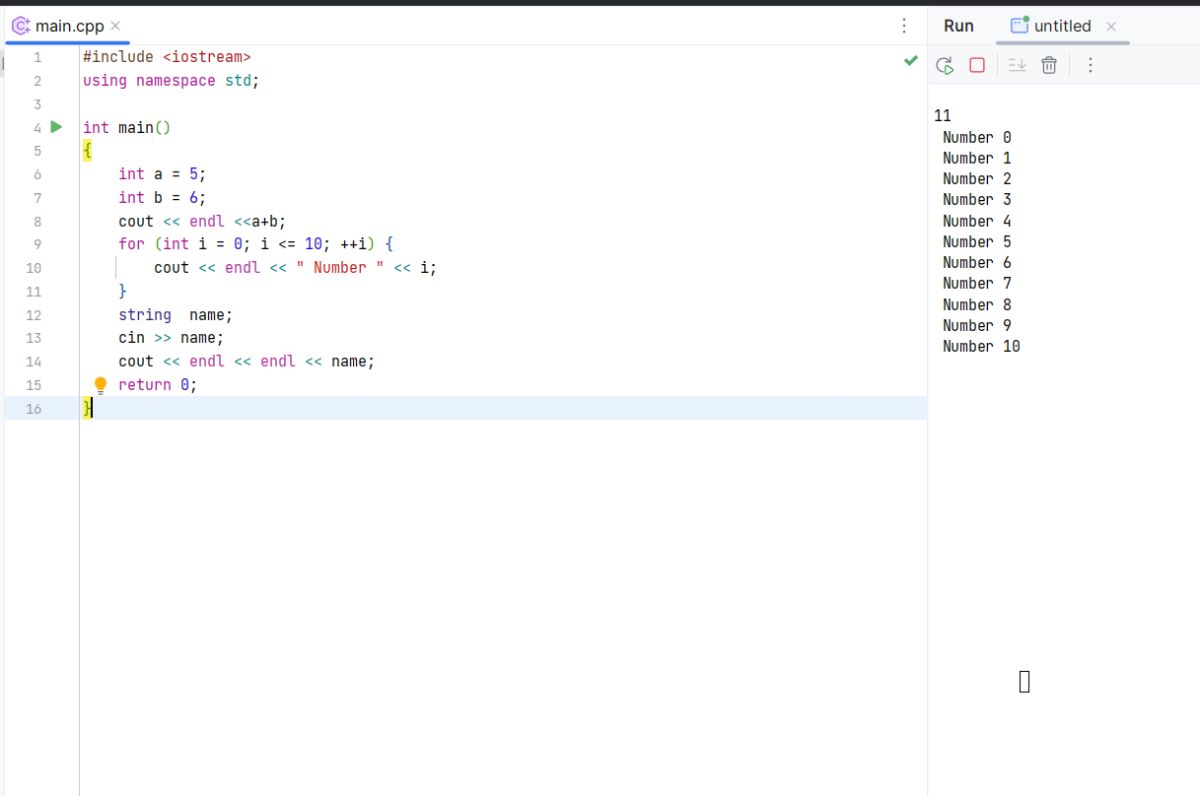Close the main.cpp tab

point(116,26)
